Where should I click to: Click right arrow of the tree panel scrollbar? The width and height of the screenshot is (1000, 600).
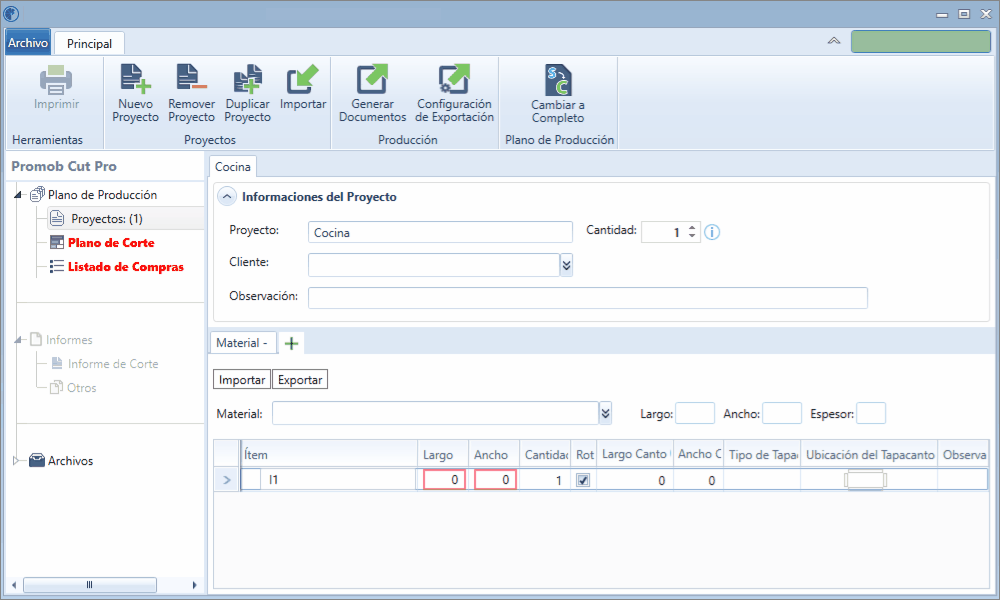point(195,585)
